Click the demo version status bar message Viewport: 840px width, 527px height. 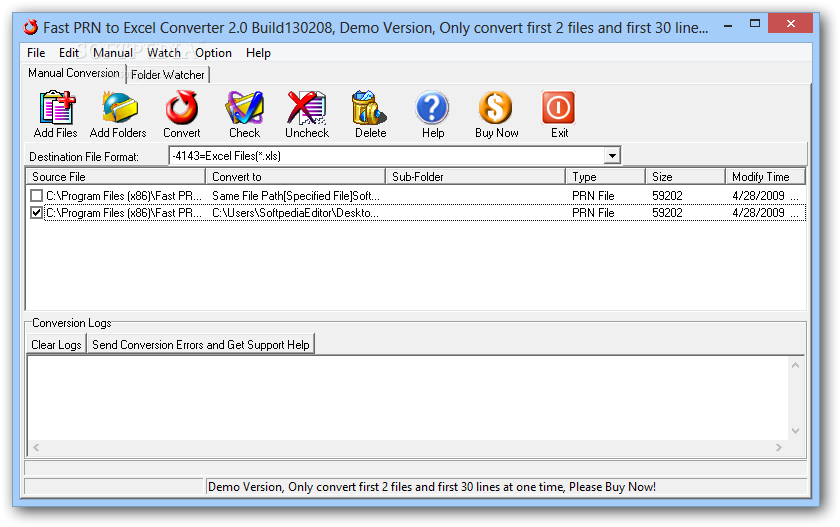pyautogui.click(x=432, y=487)
